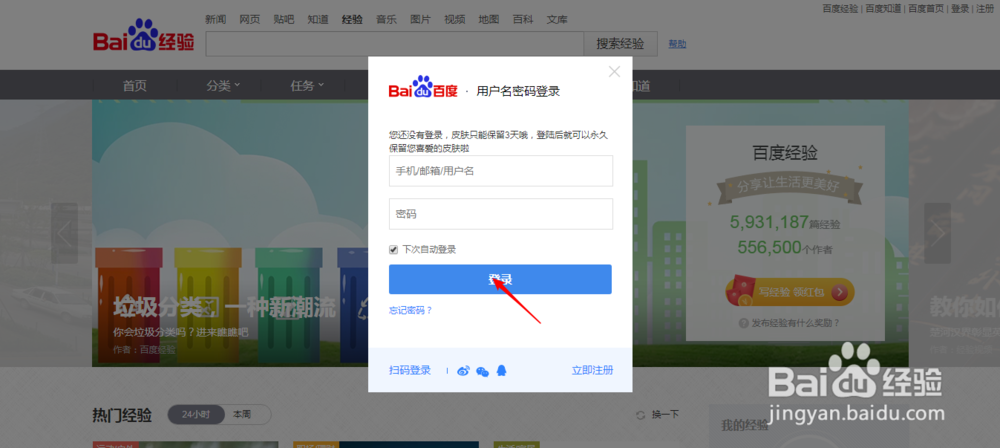Click the 我的经验 heading
The image size is (1000, 448).
pyautogui.click(x=744, y=426)
